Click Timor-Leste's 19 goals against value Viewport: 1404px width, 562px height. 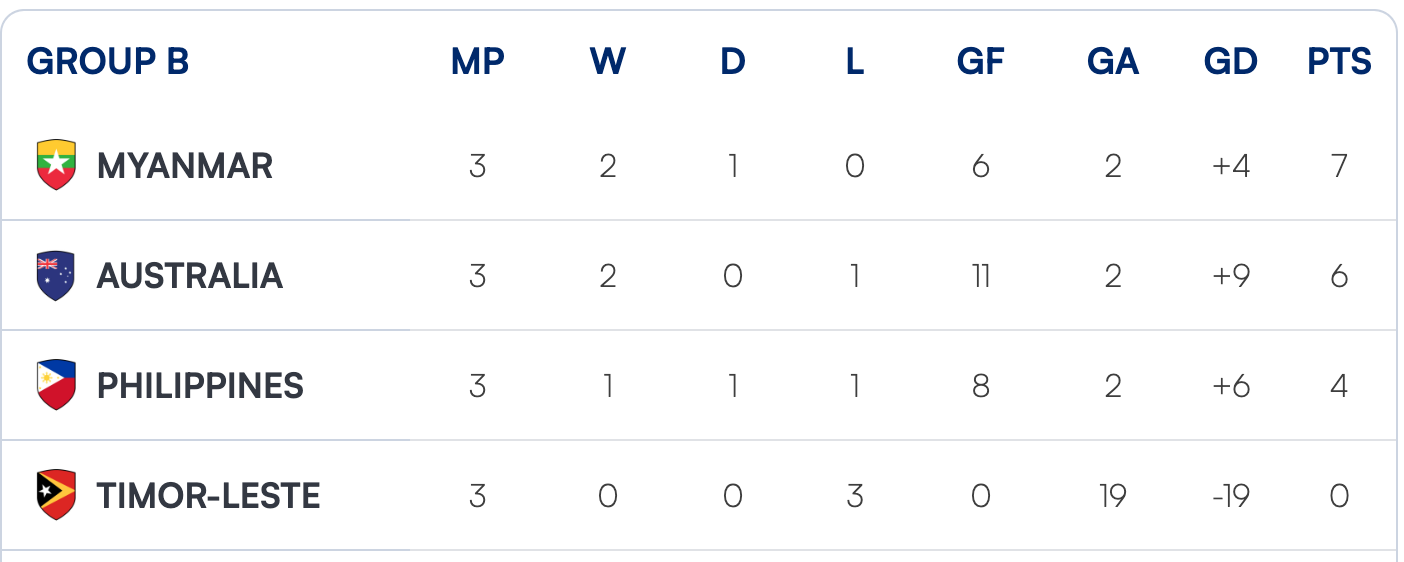pos(1113,496)
